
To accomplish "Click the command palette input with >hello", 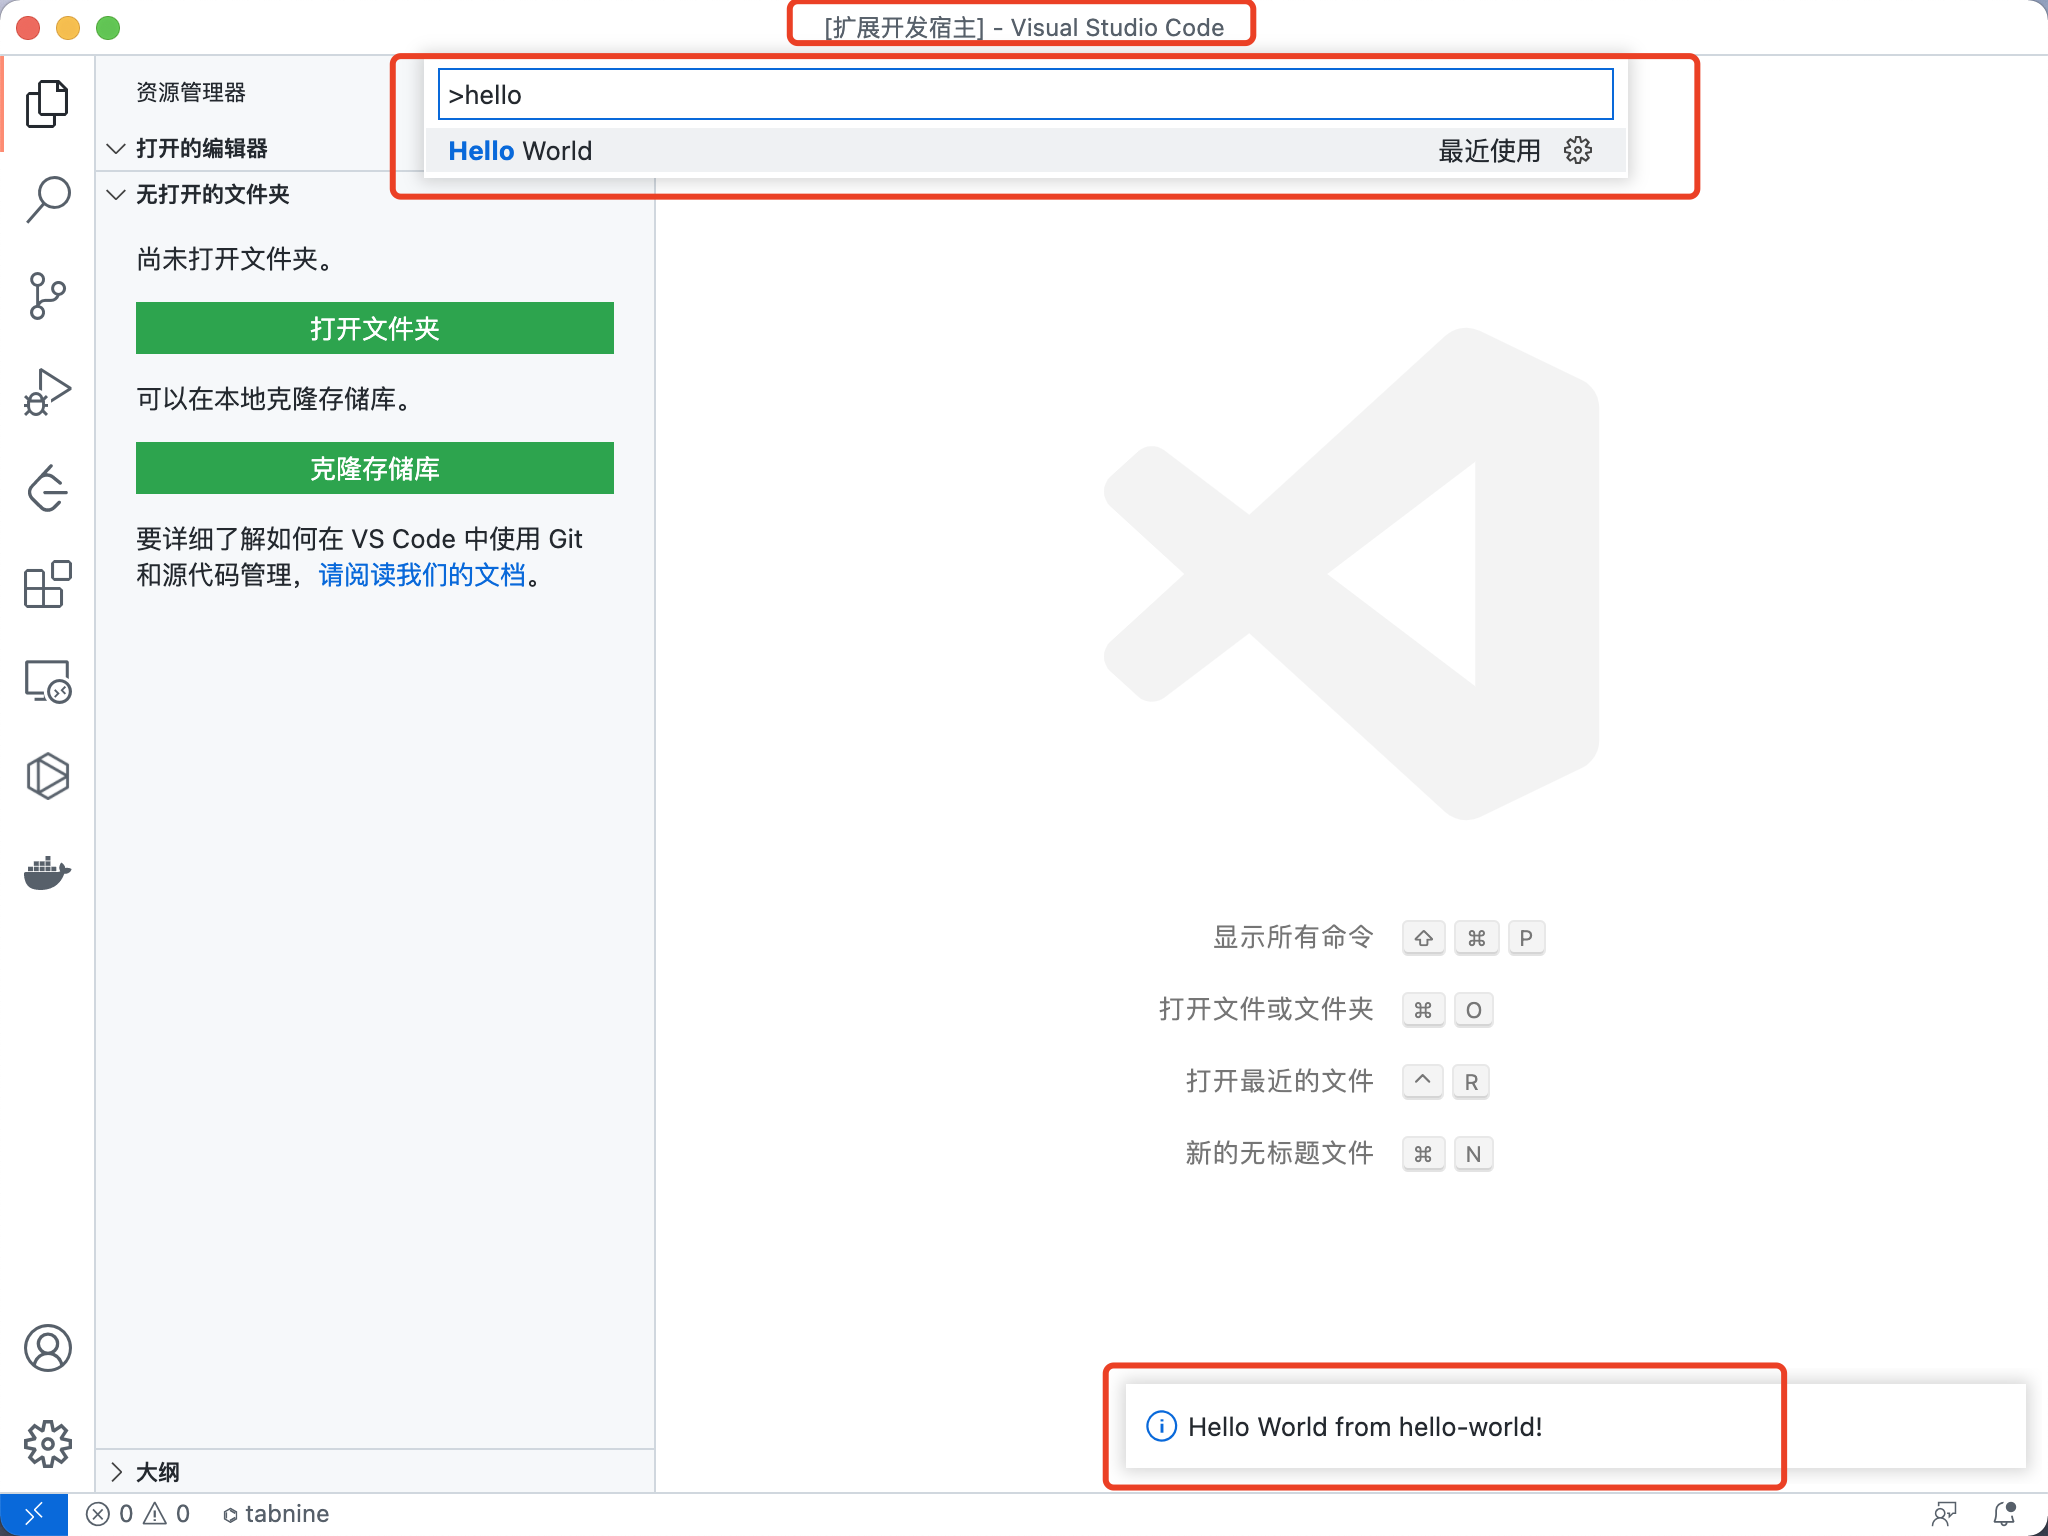I will (1026, 95).
